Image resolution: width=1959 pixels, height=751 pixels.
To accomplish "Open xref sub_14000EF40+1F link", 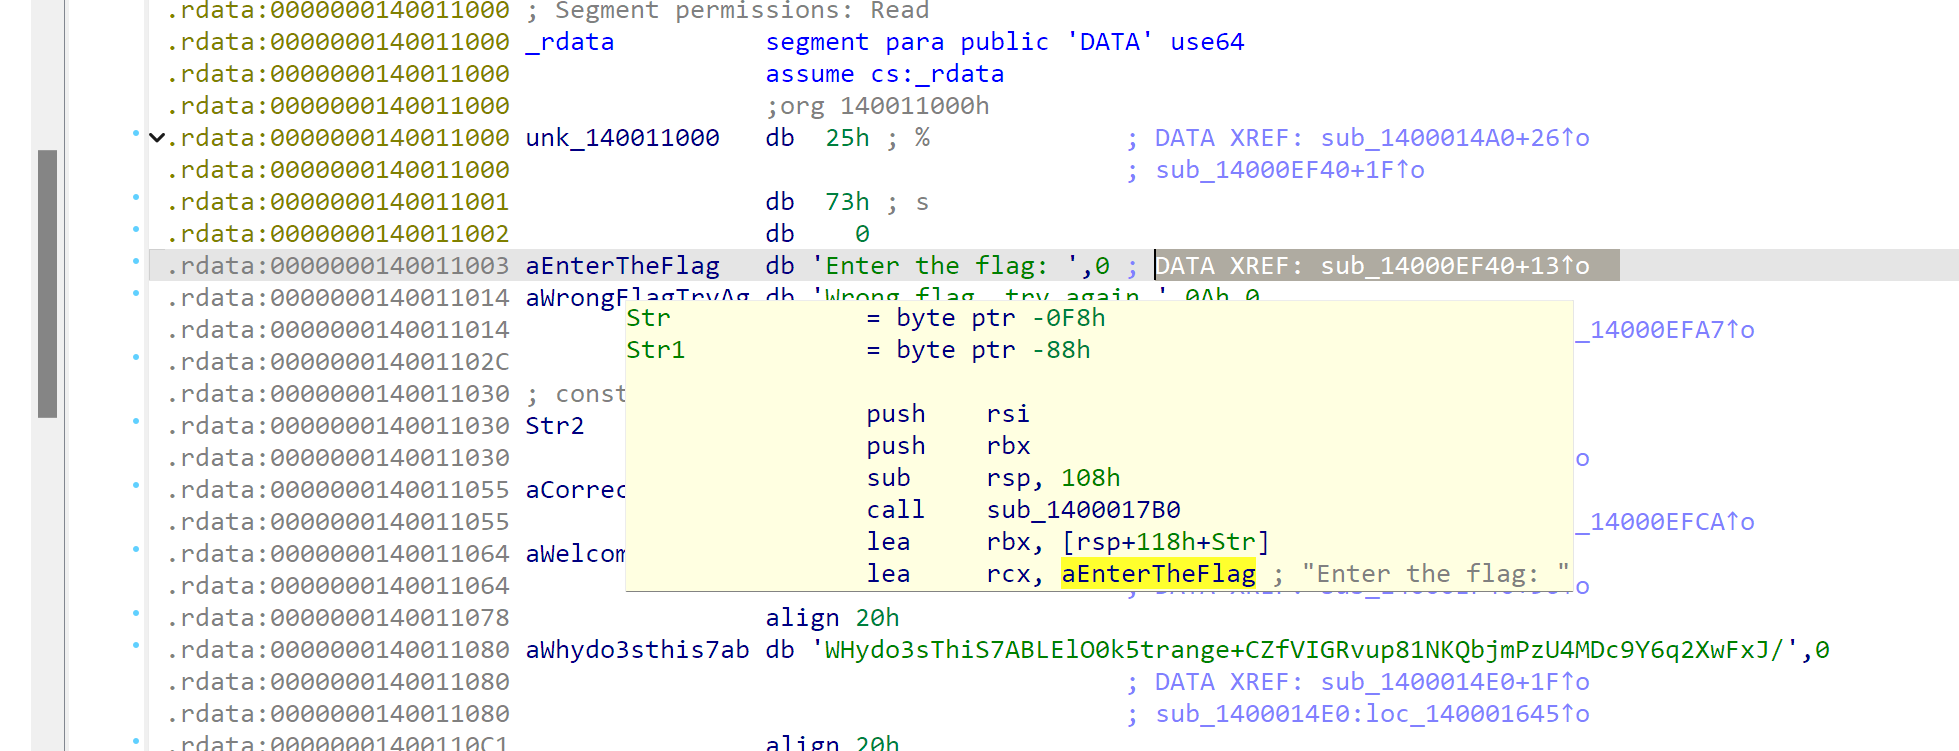I will 1289,170.
